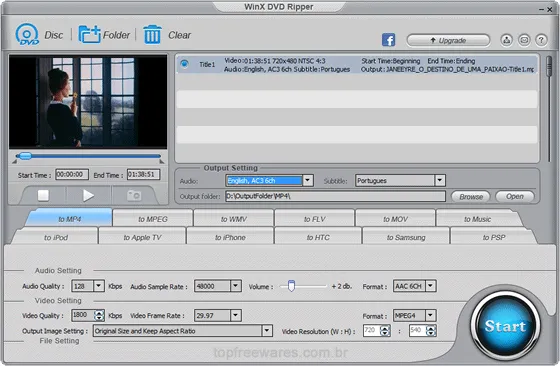The image size is (560, 366).
Task: Click the Start Time input field
Action: pos(72,175)
